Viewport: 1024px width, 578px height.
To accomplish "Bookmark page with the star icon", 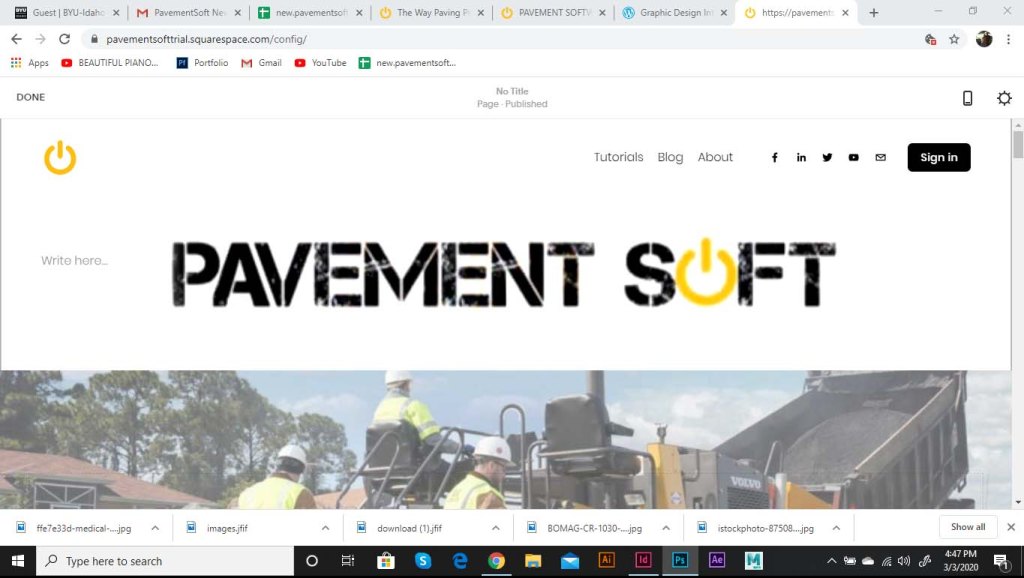I will pyautogui.click(x=954, y=39).
